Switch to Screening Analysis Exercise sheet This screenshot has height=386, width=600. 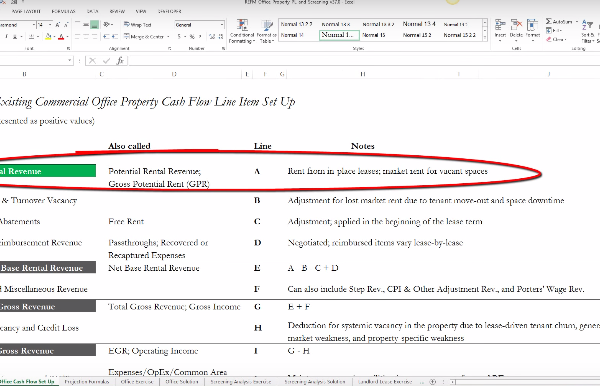[x=240, y=382]
